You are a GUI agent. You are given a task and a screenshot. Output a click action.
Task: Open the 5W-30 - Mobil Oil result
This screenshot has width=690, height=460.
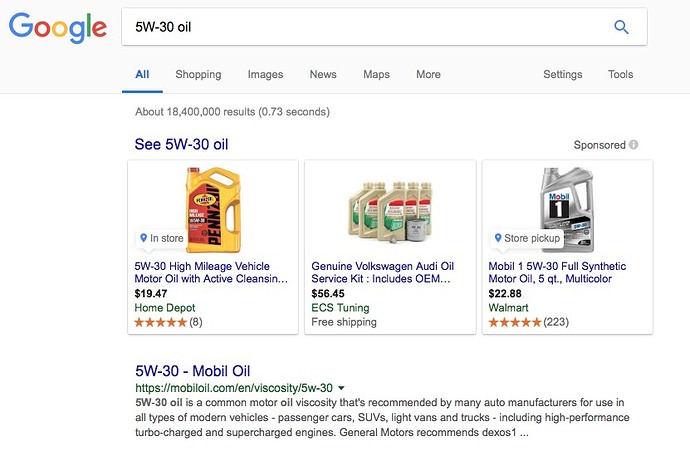192,368
